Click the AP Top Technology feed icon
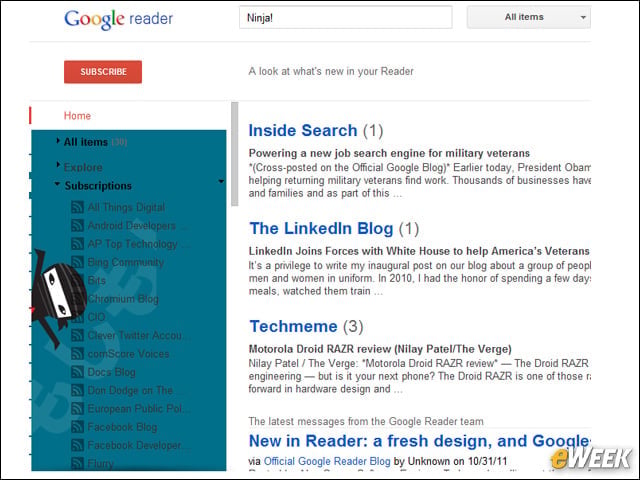The image size is (640, 480). (78, 244)
